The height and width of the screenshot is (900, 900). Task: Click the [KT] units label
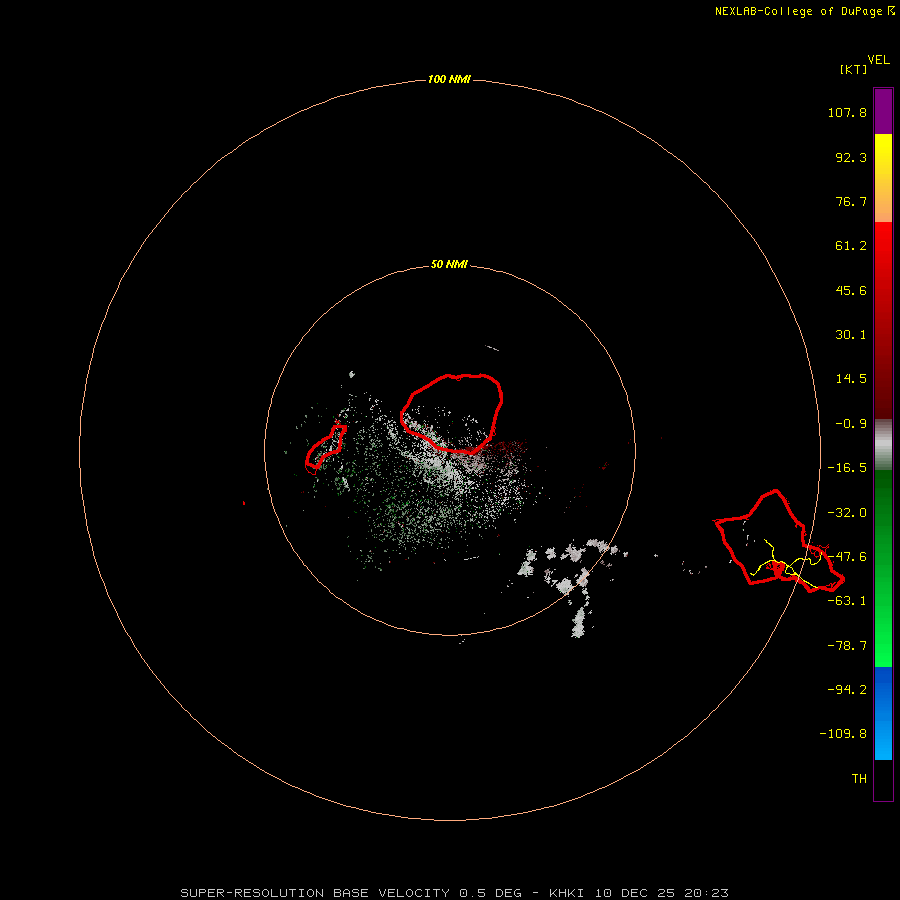tap(854, 69)
